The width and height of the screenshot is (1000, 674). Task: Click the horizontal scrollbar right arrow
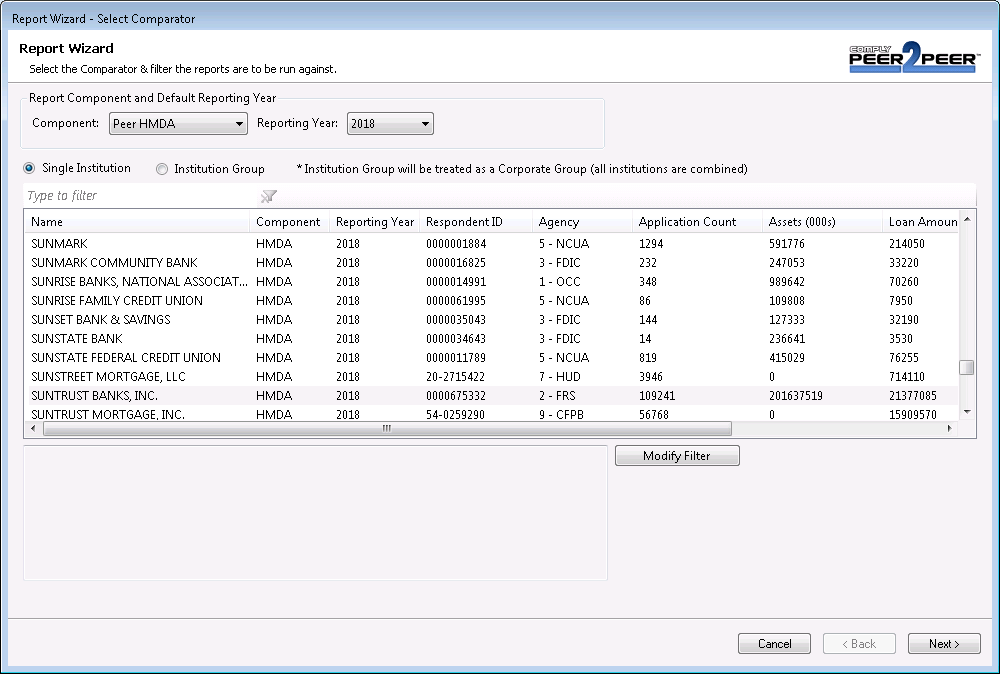pyautogui.click(x=950, y=429)
